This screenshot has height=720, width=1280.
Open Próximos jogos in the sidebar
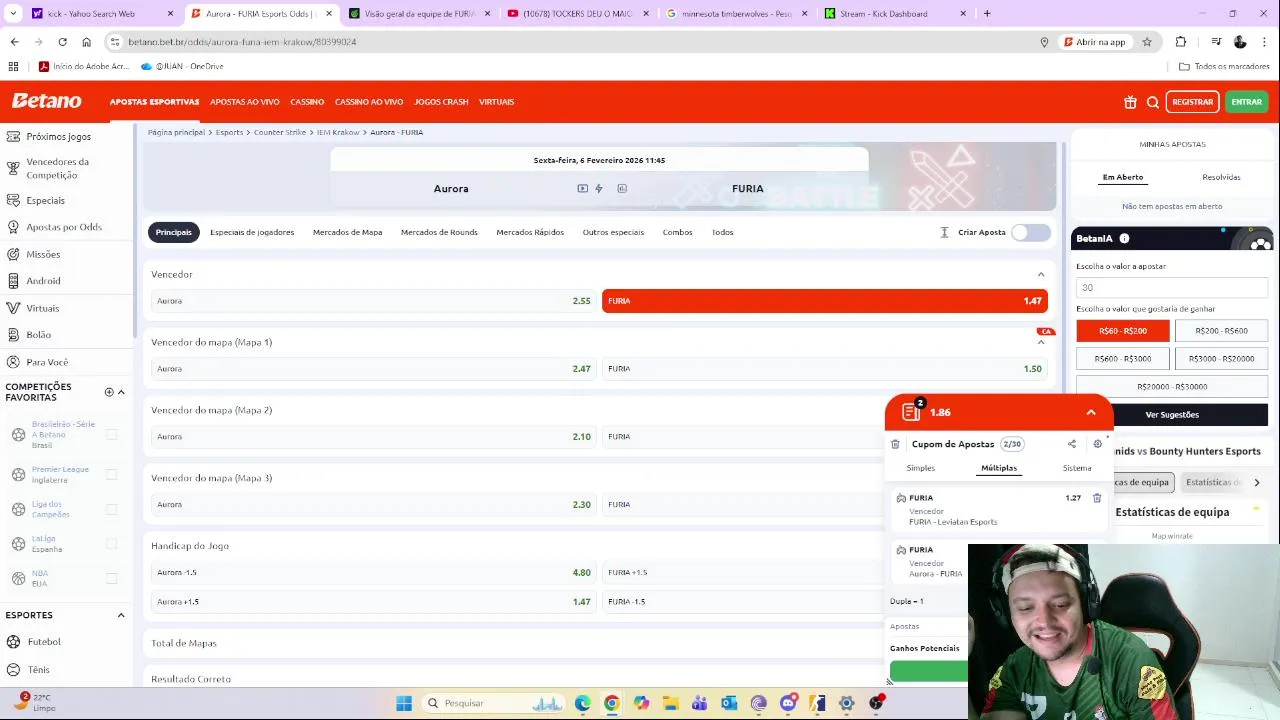58,136
